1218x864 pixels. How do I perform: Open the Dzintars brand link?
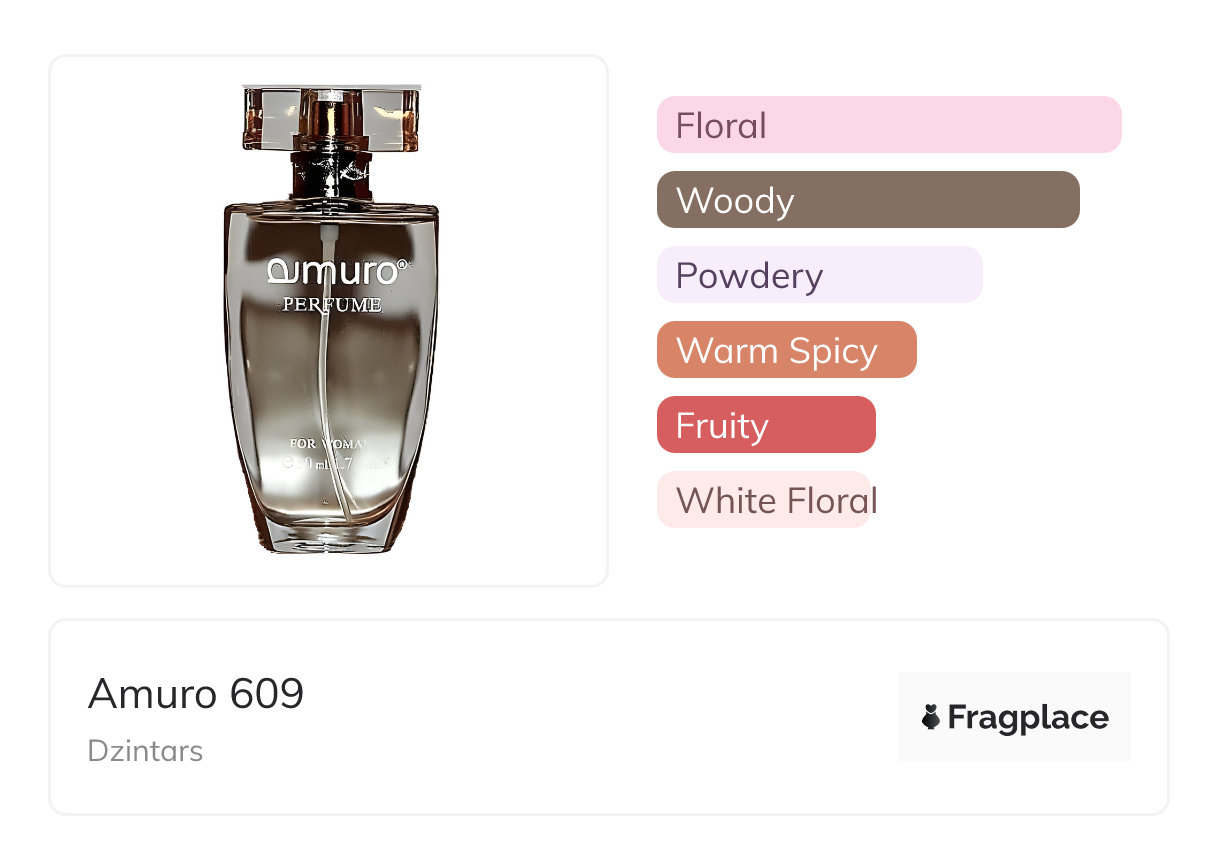[x=145, y=750]
